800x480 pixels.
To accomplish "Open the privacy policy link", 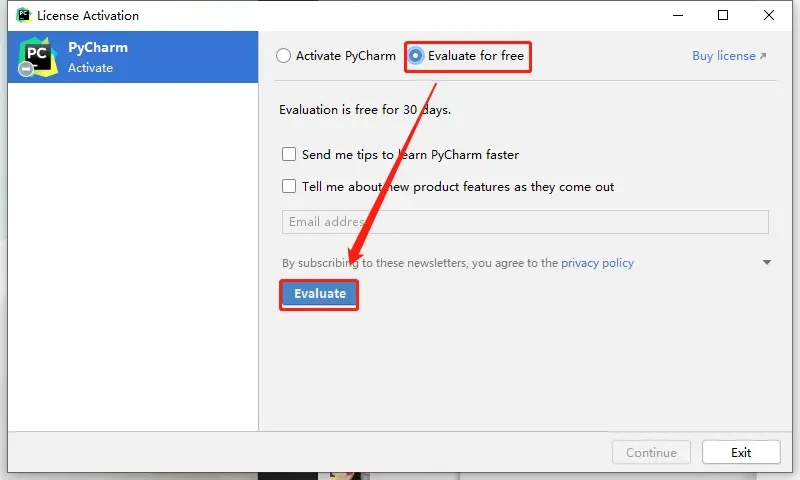I will pos(597,263).
